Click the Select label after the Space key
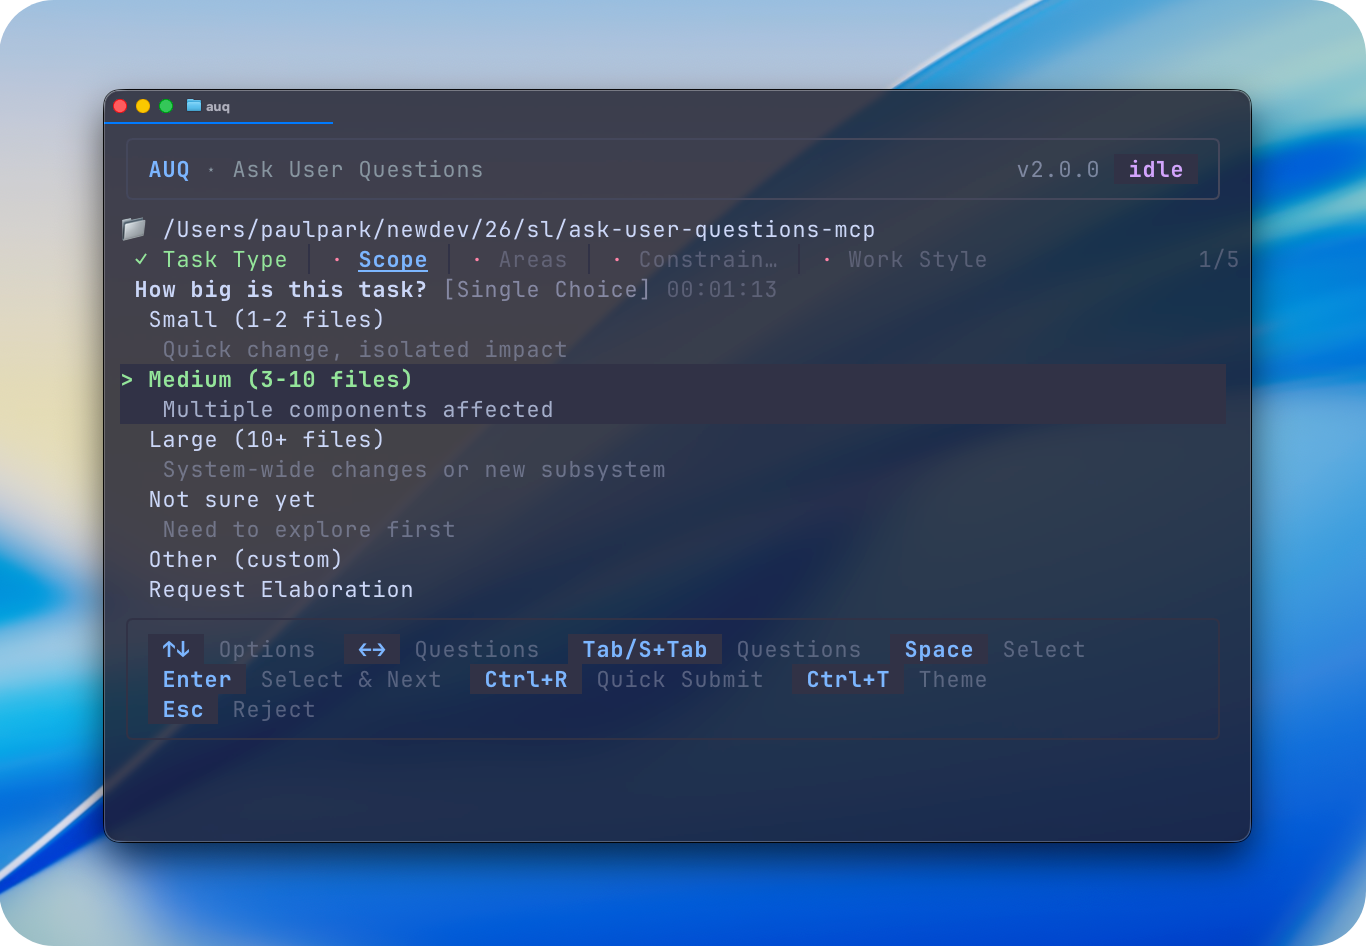The image size is (1367, 946). pos(1044,650)
